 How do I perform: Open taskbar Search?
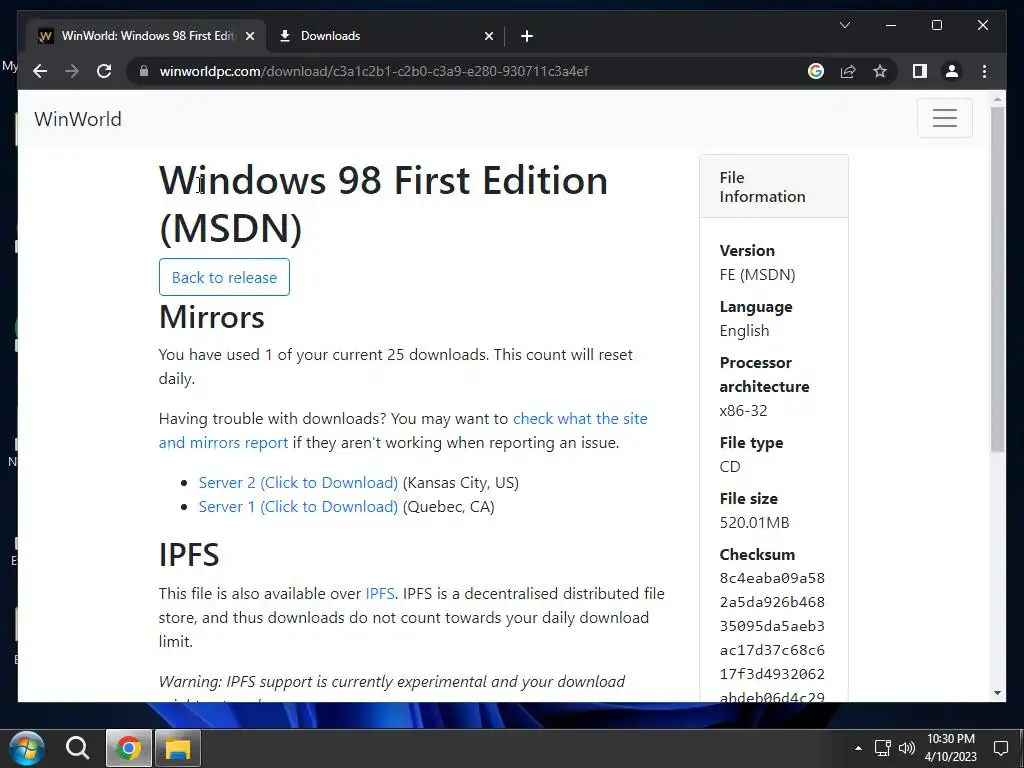point(77,748)
